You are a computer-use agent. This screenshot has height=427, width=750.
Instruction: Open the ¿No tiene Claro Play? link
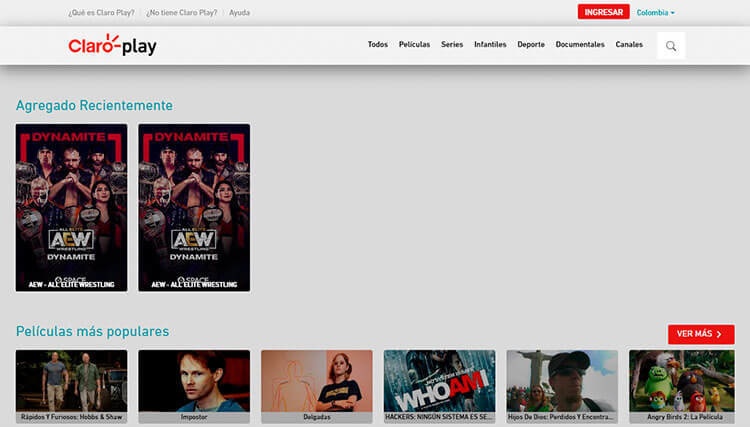(x=181, y=13)
